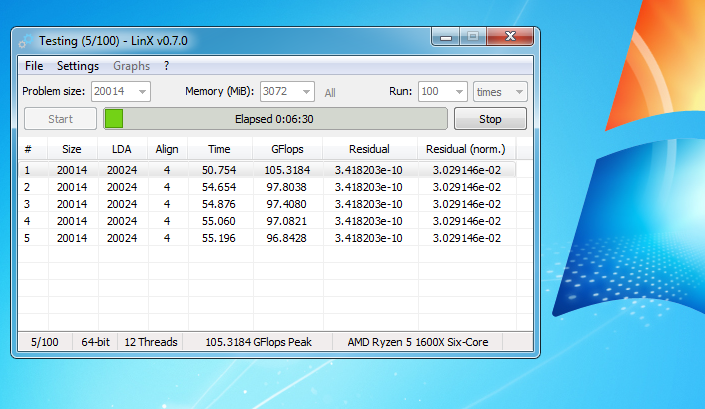The image size is (705, 409).
Task: Click the 105.3184 GFlops Peak status
Action: click(x=259, y=342)
